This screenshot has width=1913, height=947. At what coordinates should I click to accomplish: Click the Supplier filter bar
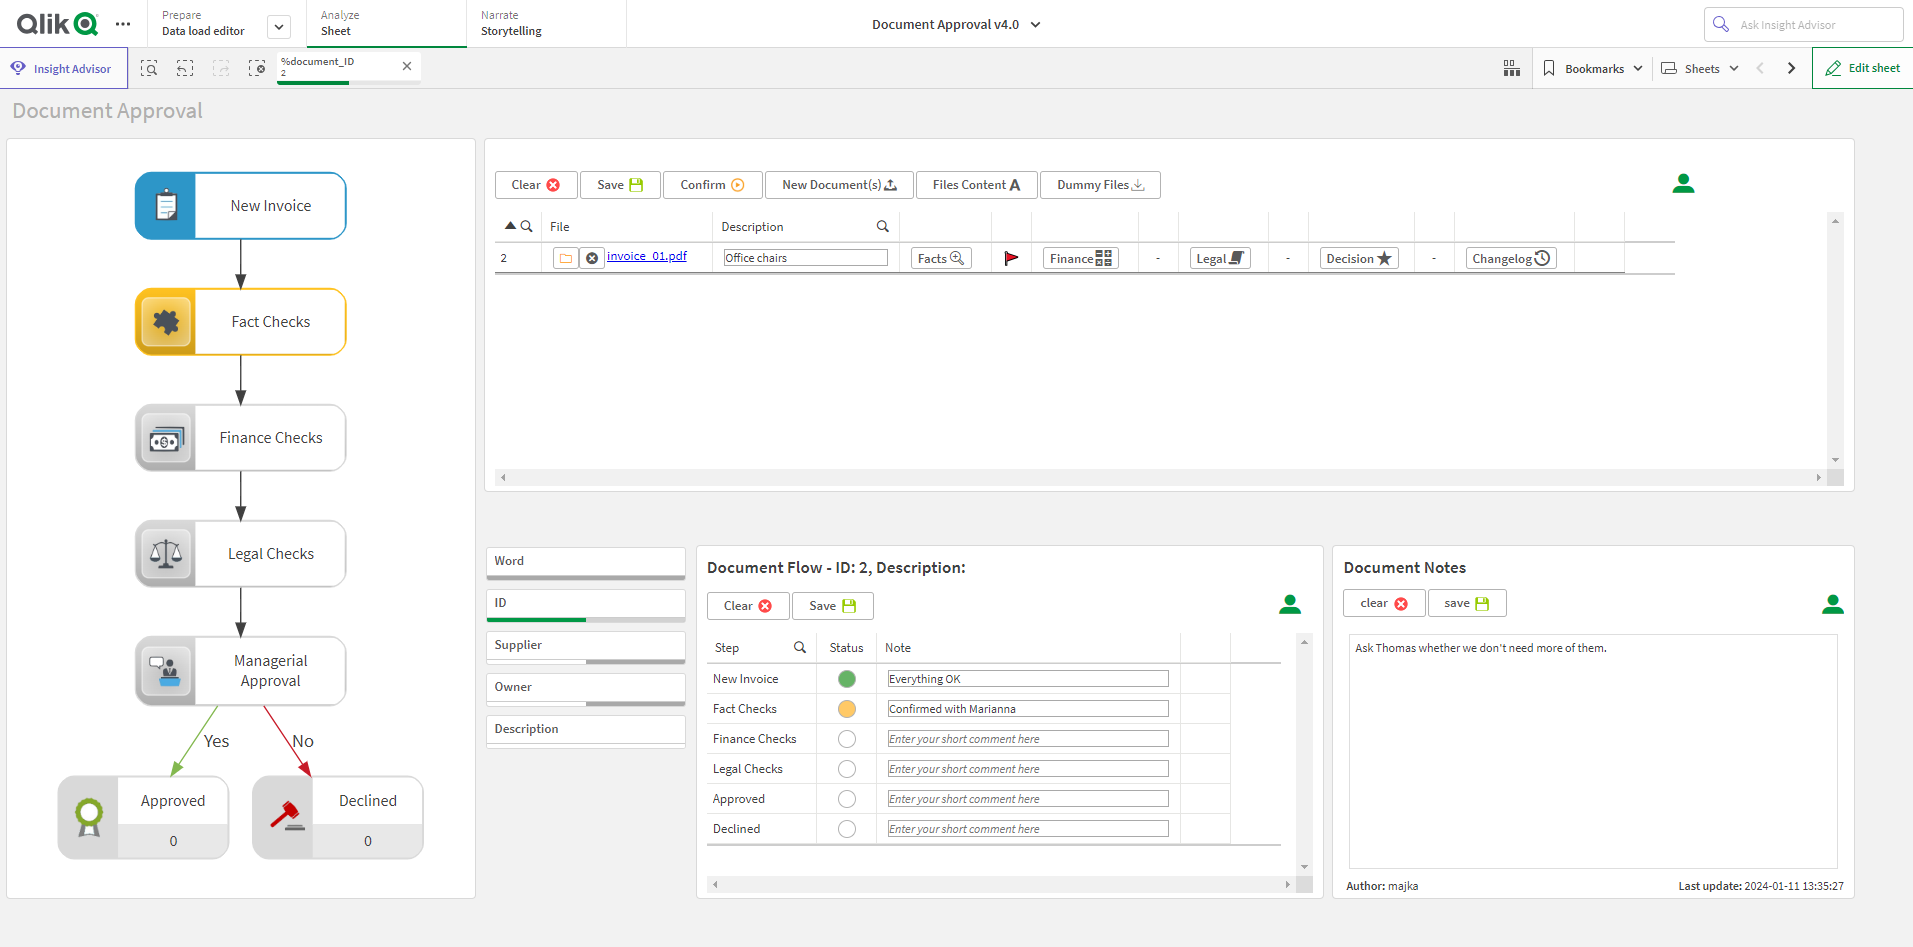point(585,646)
